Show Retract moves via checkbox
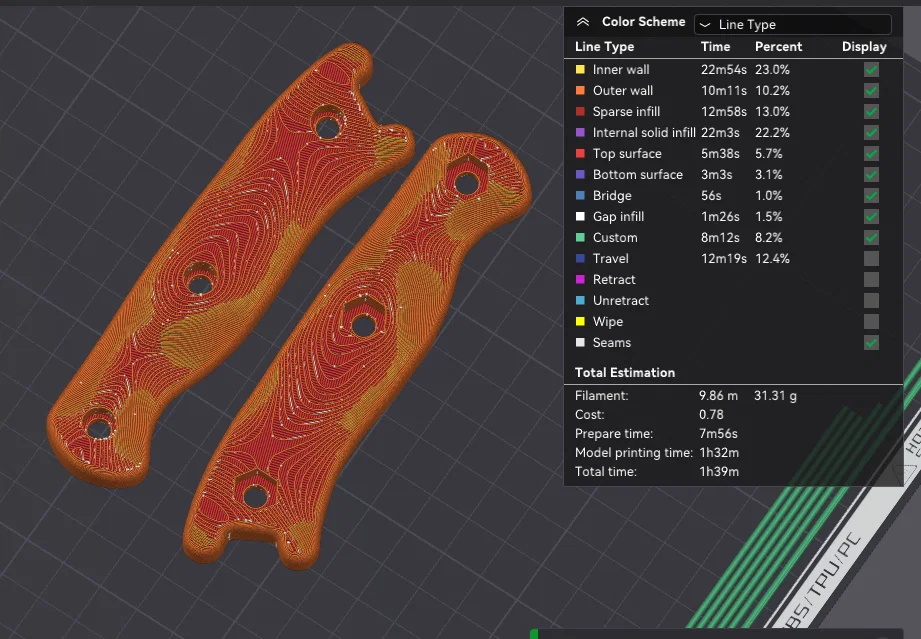The image size is (921, 639). click(x=871, y=280)
